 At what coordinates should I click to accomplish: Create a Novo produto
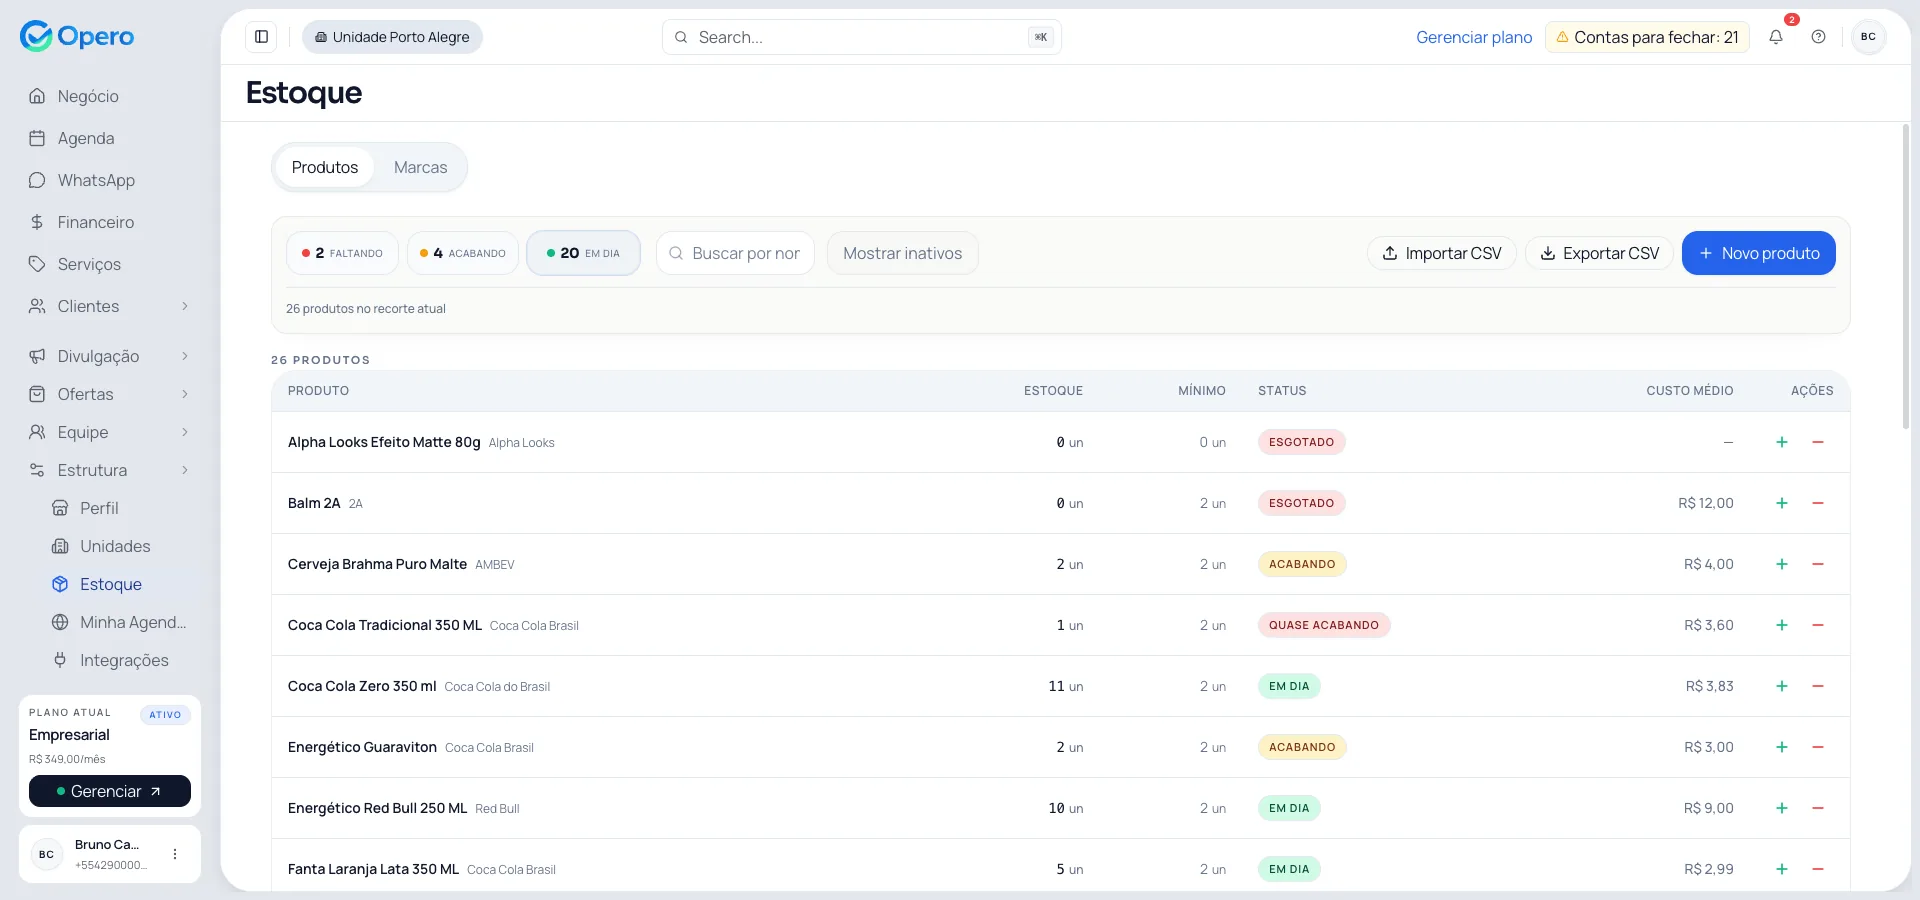point(1759,253)
